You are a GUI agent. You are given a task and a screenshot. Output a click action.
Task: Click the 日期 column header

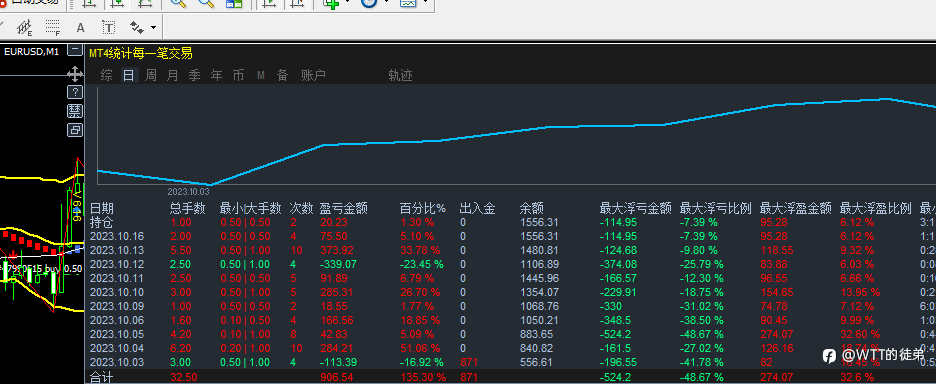coord(101,208)
